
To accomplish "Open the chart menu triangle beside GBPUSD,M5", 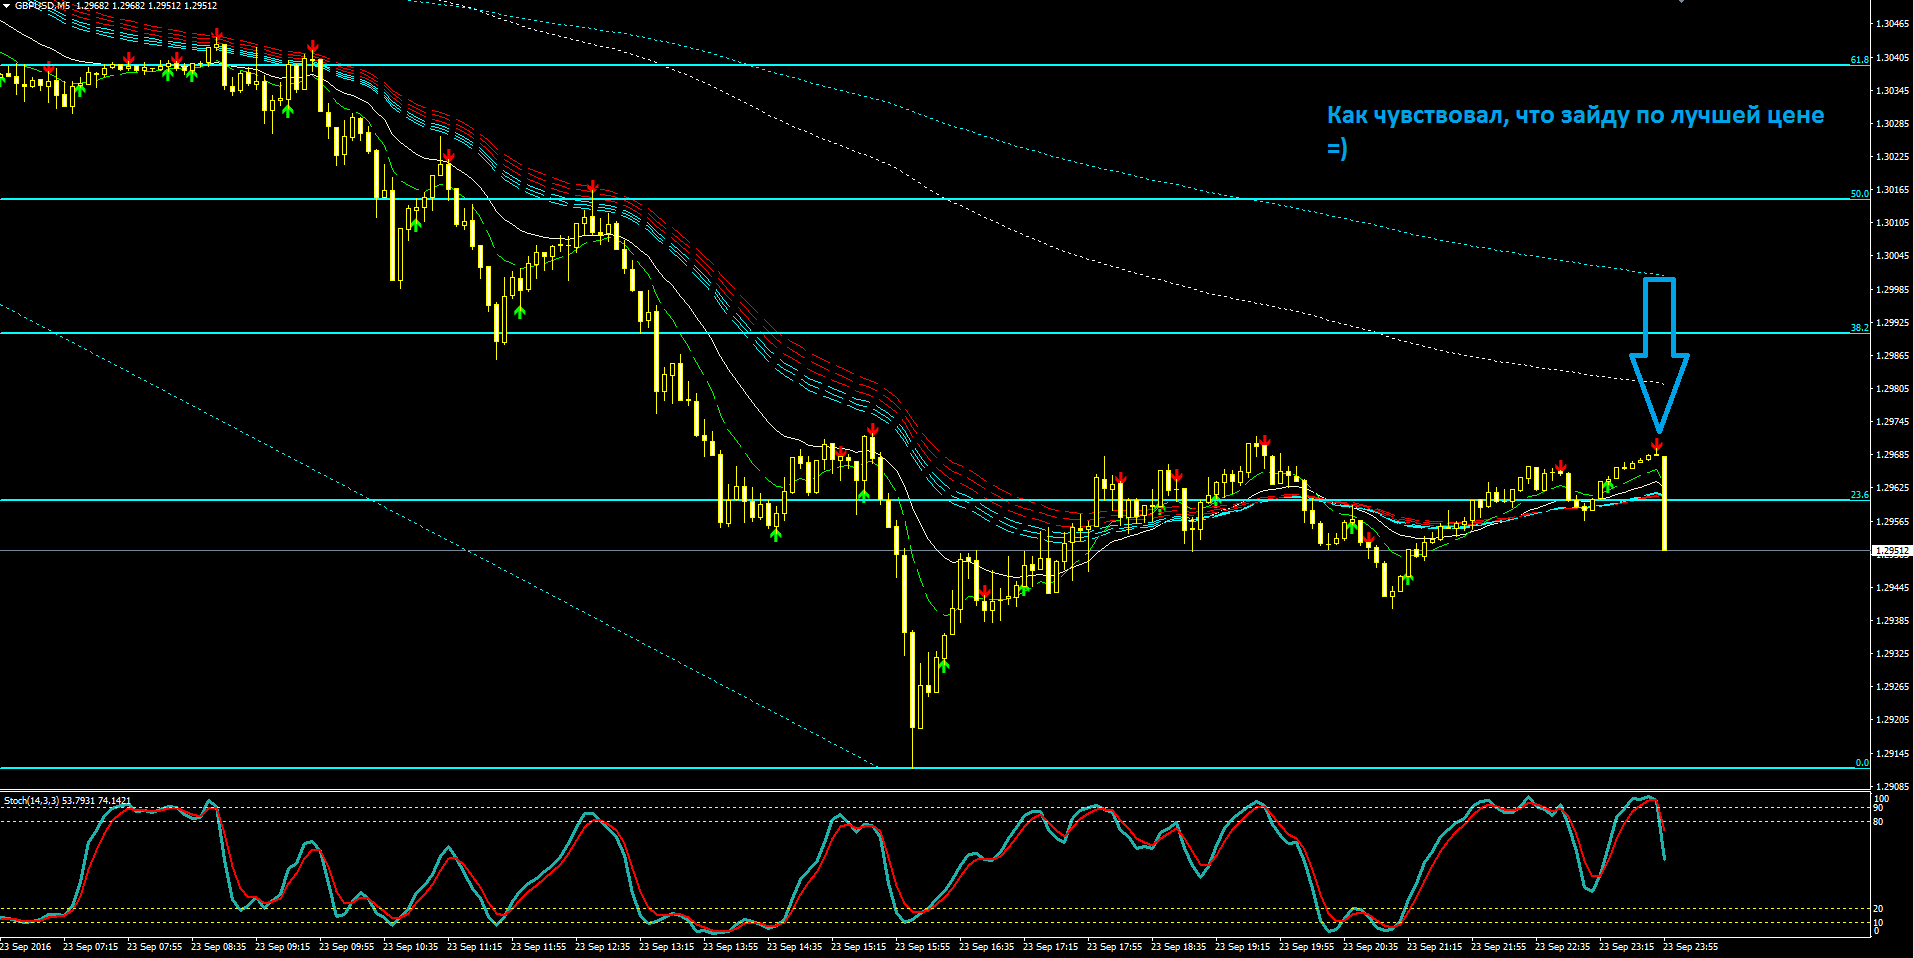I will coord(6,6).
